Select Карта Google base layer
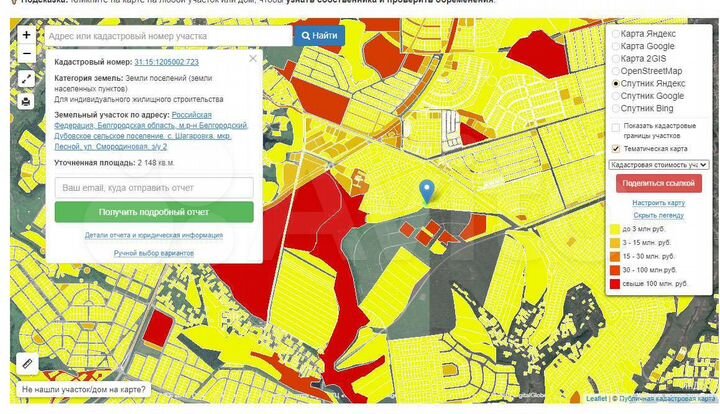Screen dimensions: 720x414 click(616, 46)
